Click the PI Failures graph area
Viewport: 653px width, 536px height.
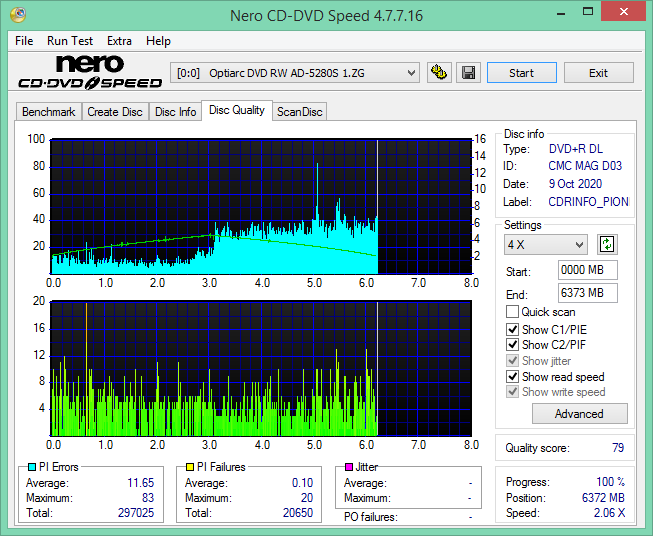tap(261, 368)
